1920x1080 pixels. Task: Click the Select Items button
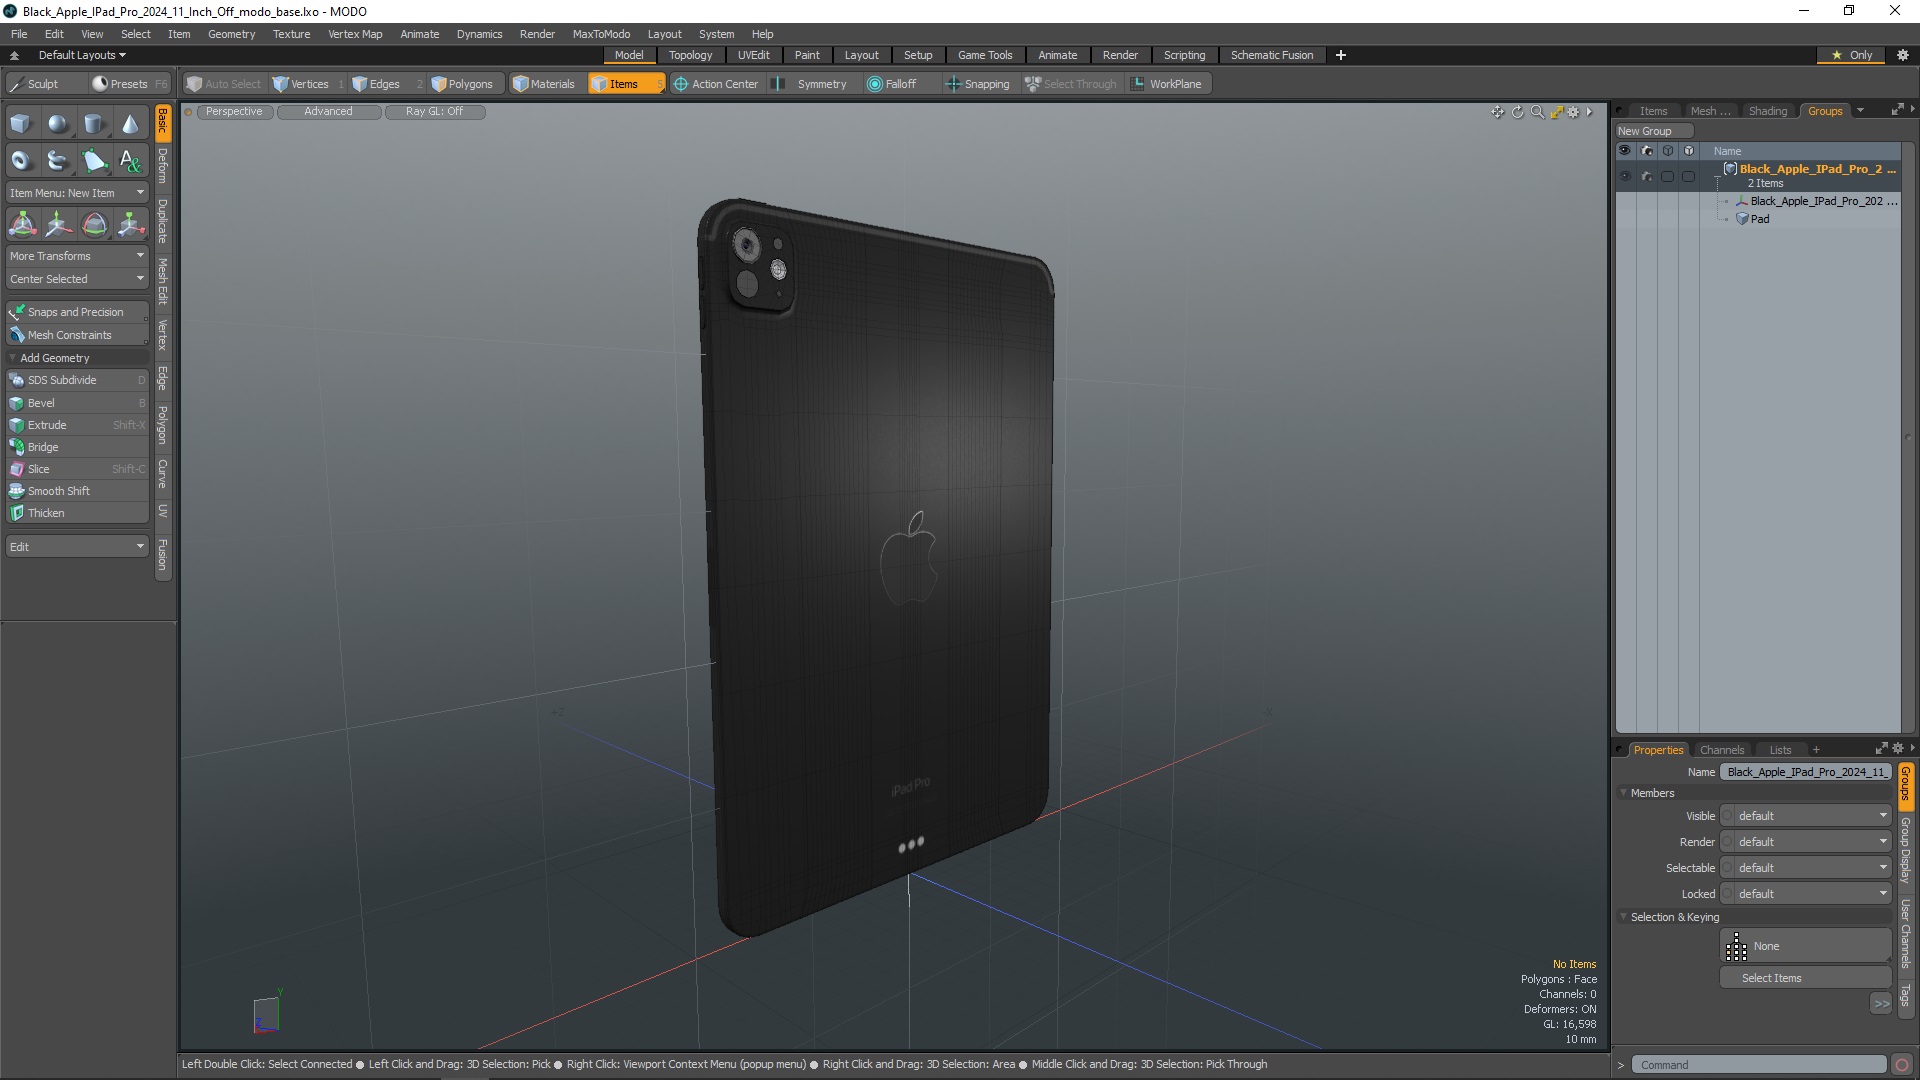tap(1806, 978)
